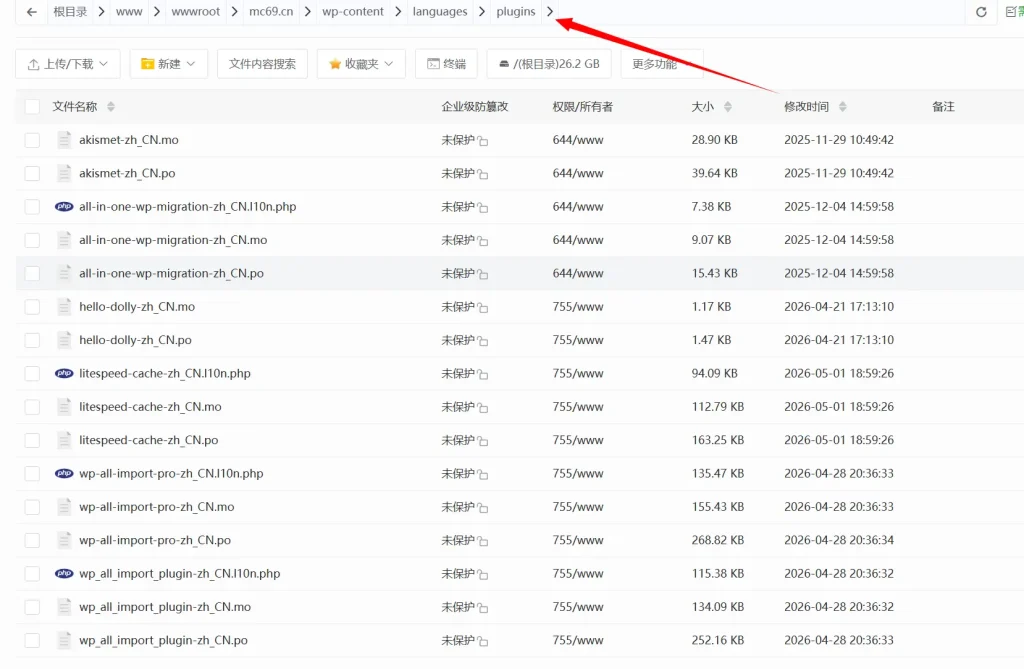This screenshot has width=1024, height=669.
Task: Open file litespeed-cache-zh_CN.mo
Action: [x=150, y=406]
